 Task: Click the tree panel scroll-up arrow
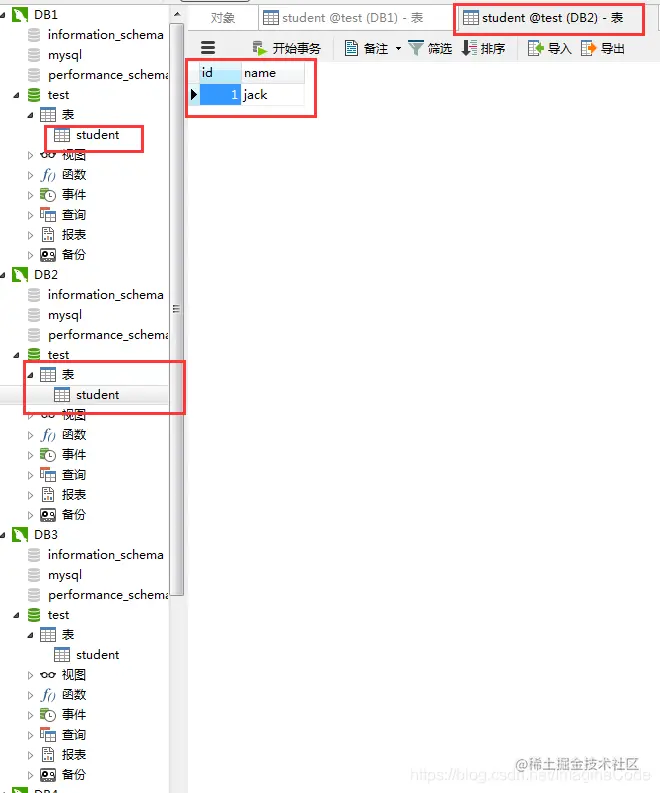[177, 14]
